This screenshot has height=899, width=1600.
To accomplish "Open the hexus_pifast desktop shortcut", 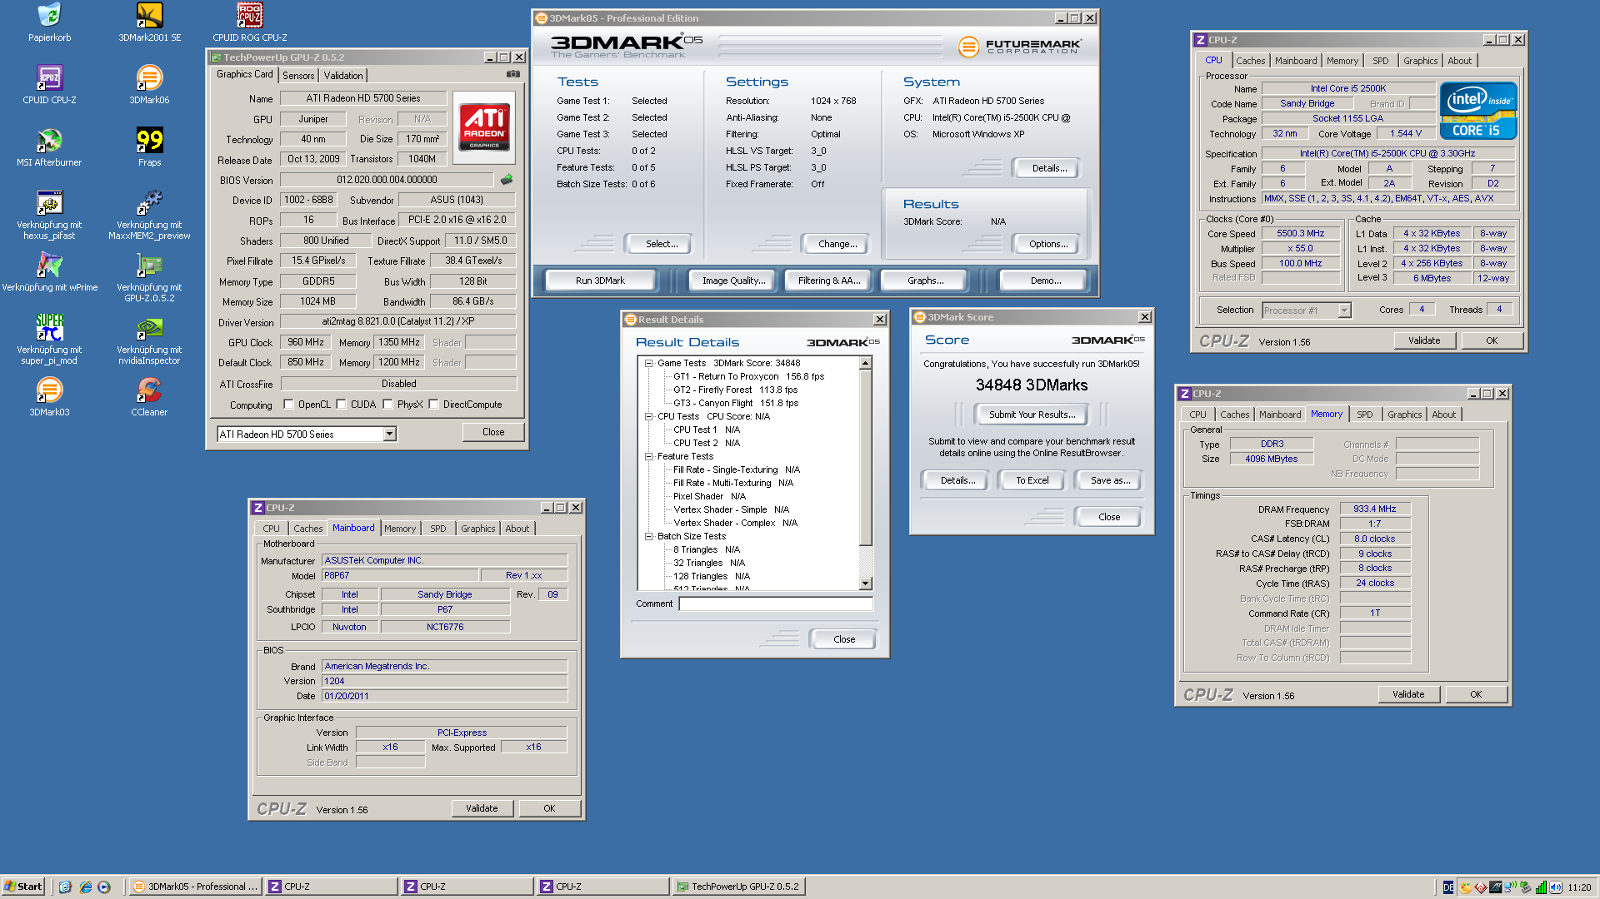I will click(49, 214).
